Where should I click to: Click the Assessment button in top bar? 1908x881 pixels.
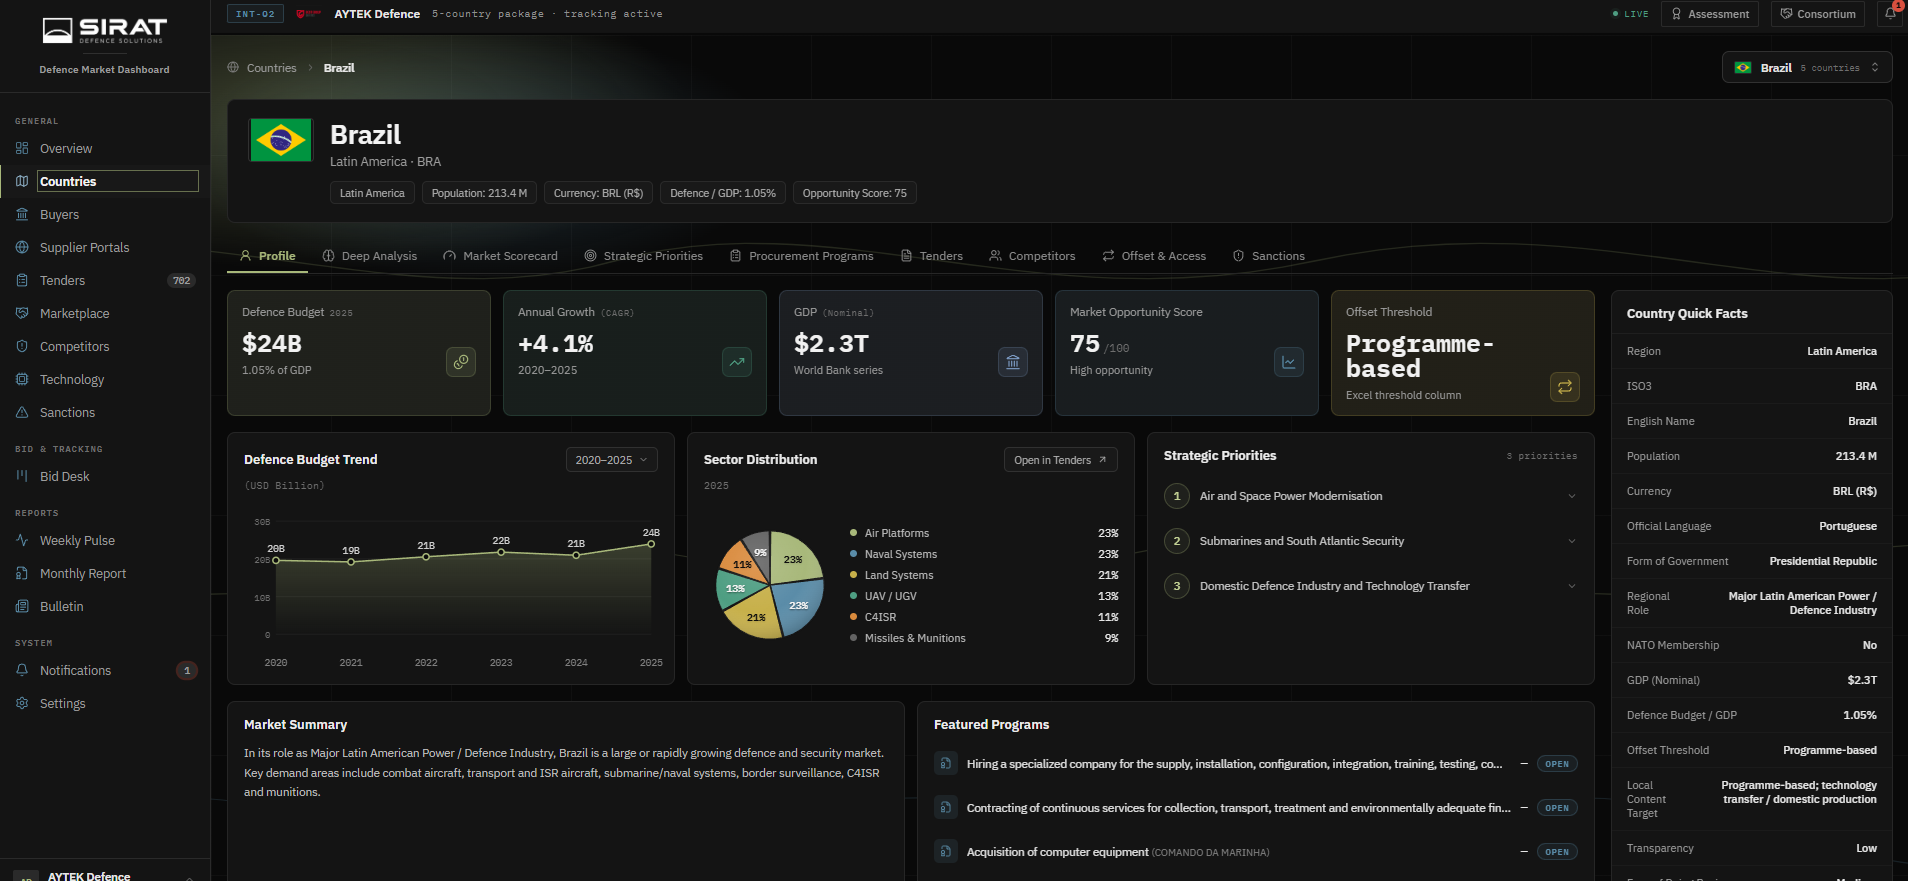[1710, 14]
